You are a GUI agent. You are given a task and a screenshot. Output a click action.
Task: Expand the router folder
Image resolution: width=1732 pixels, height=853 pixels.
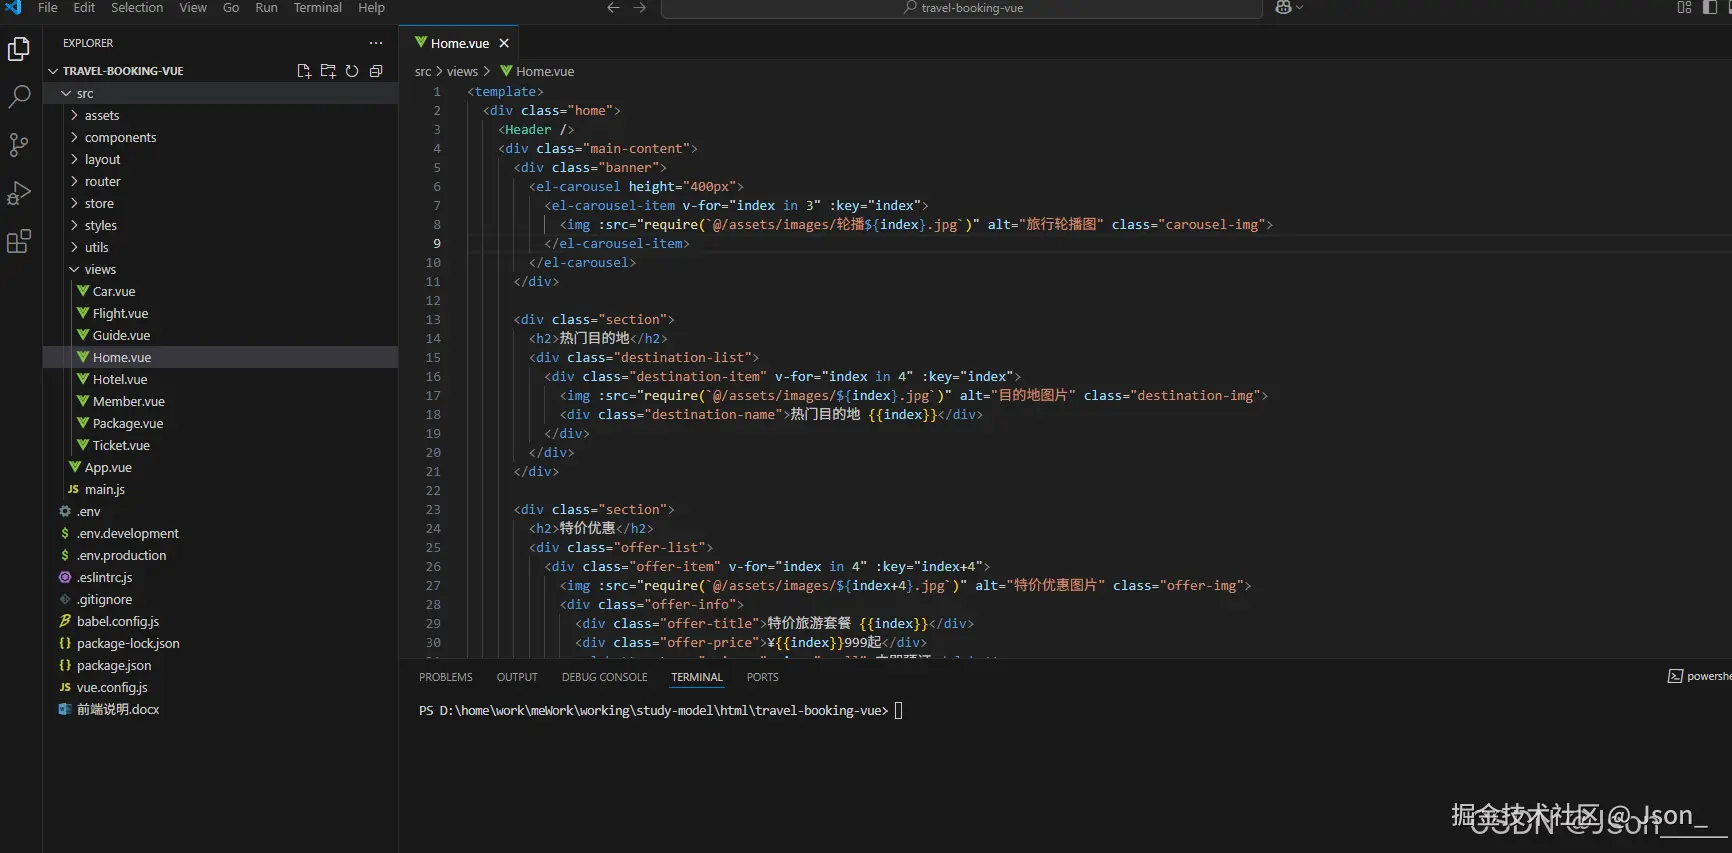[102, 182]
